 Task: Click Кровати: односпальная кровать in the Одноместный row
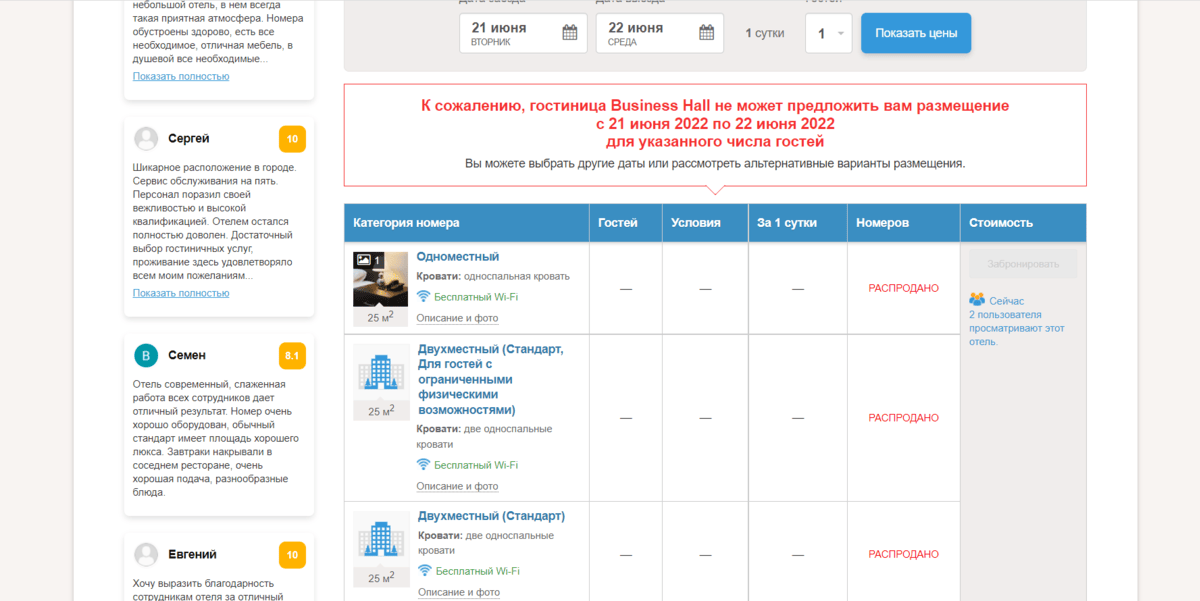click(x=493, y=276)
